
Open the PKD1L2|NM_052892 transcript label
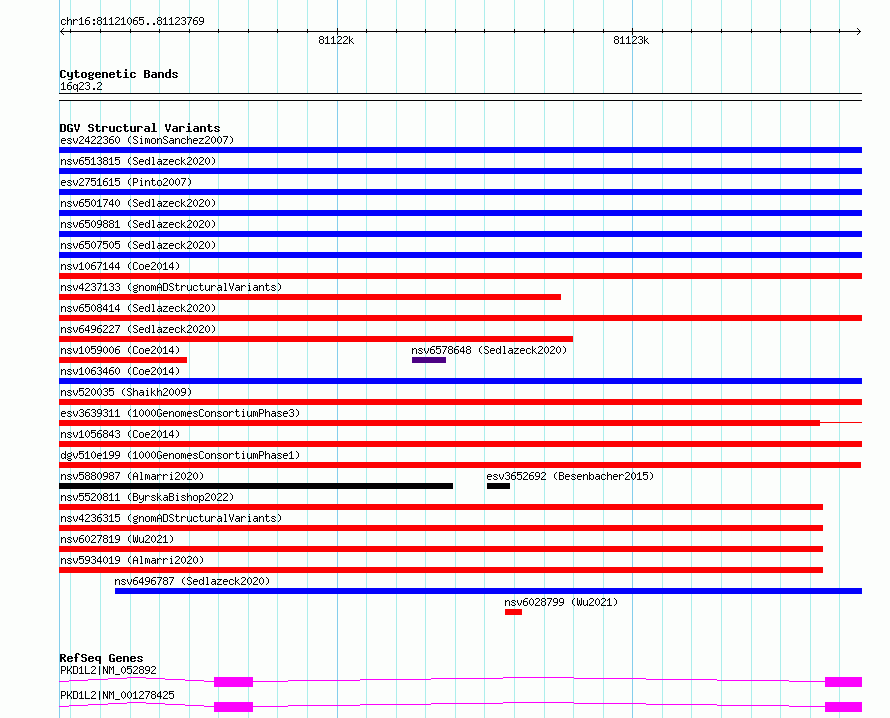108,670
